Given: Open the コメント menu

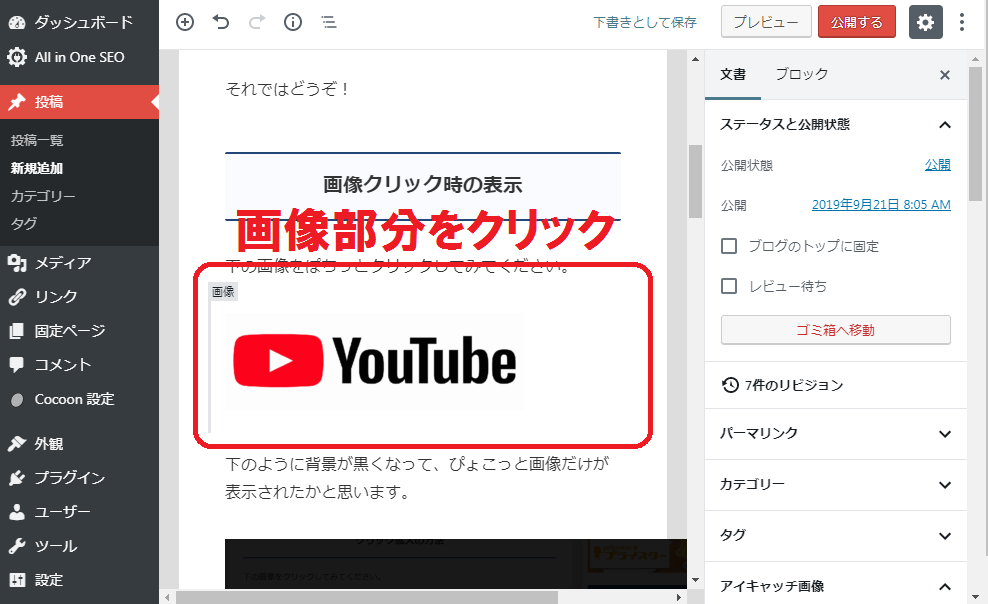Looking at the screenshot, I should pyautogui.click(x=79, y=365).
